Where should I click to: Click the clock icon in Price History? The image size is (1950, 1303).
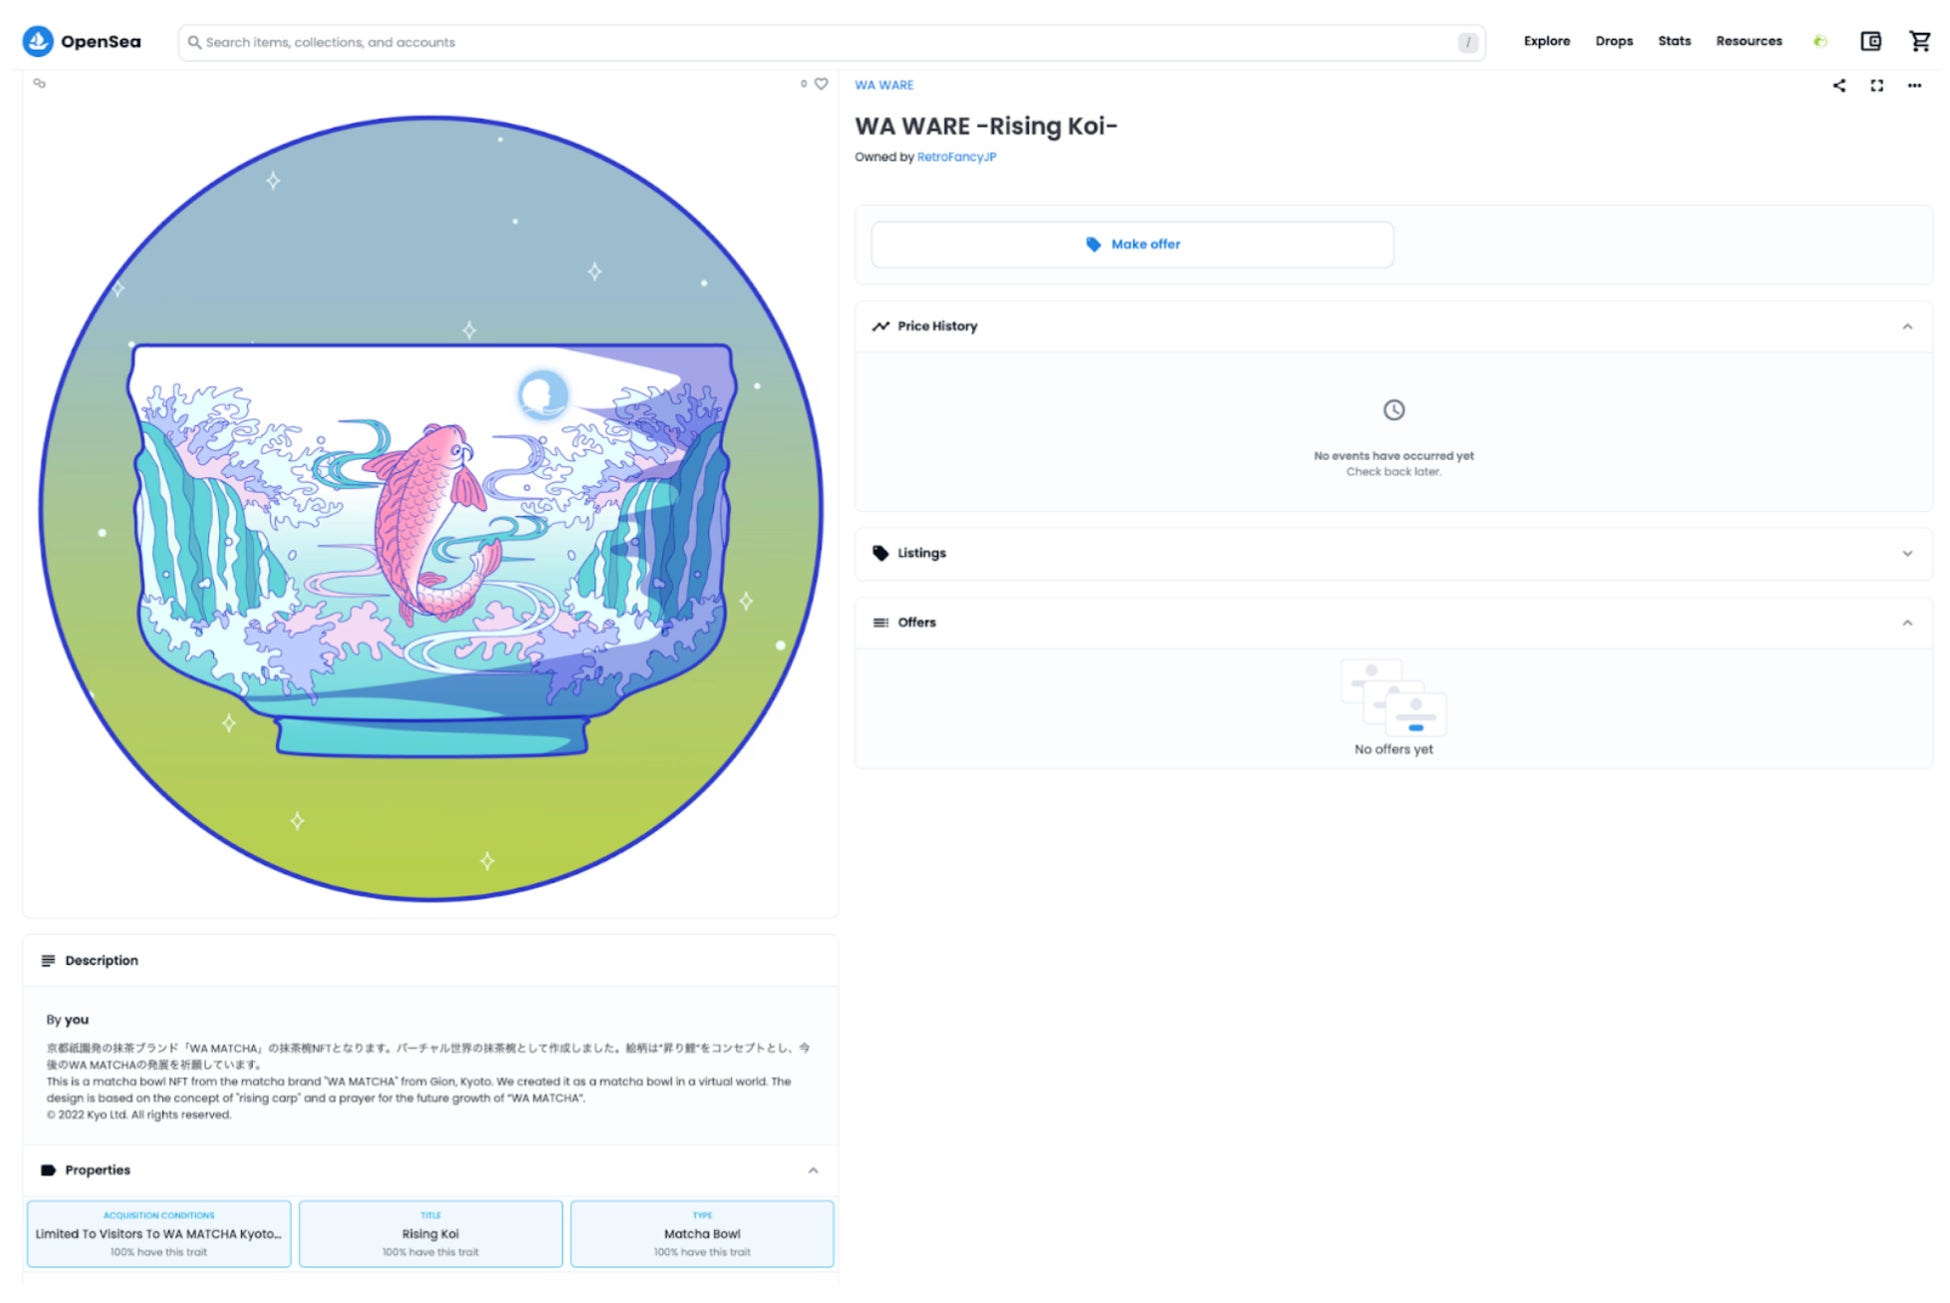(x=1393, y=410)
